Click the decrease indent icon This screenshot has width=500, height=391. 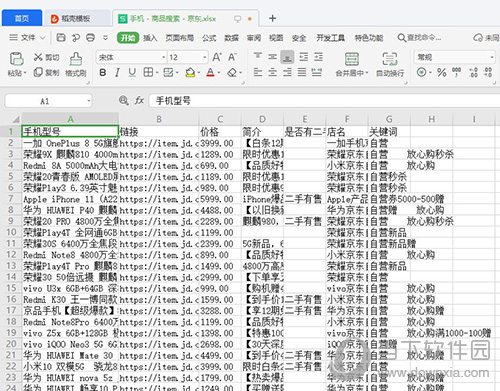click(x=303, y=57)
